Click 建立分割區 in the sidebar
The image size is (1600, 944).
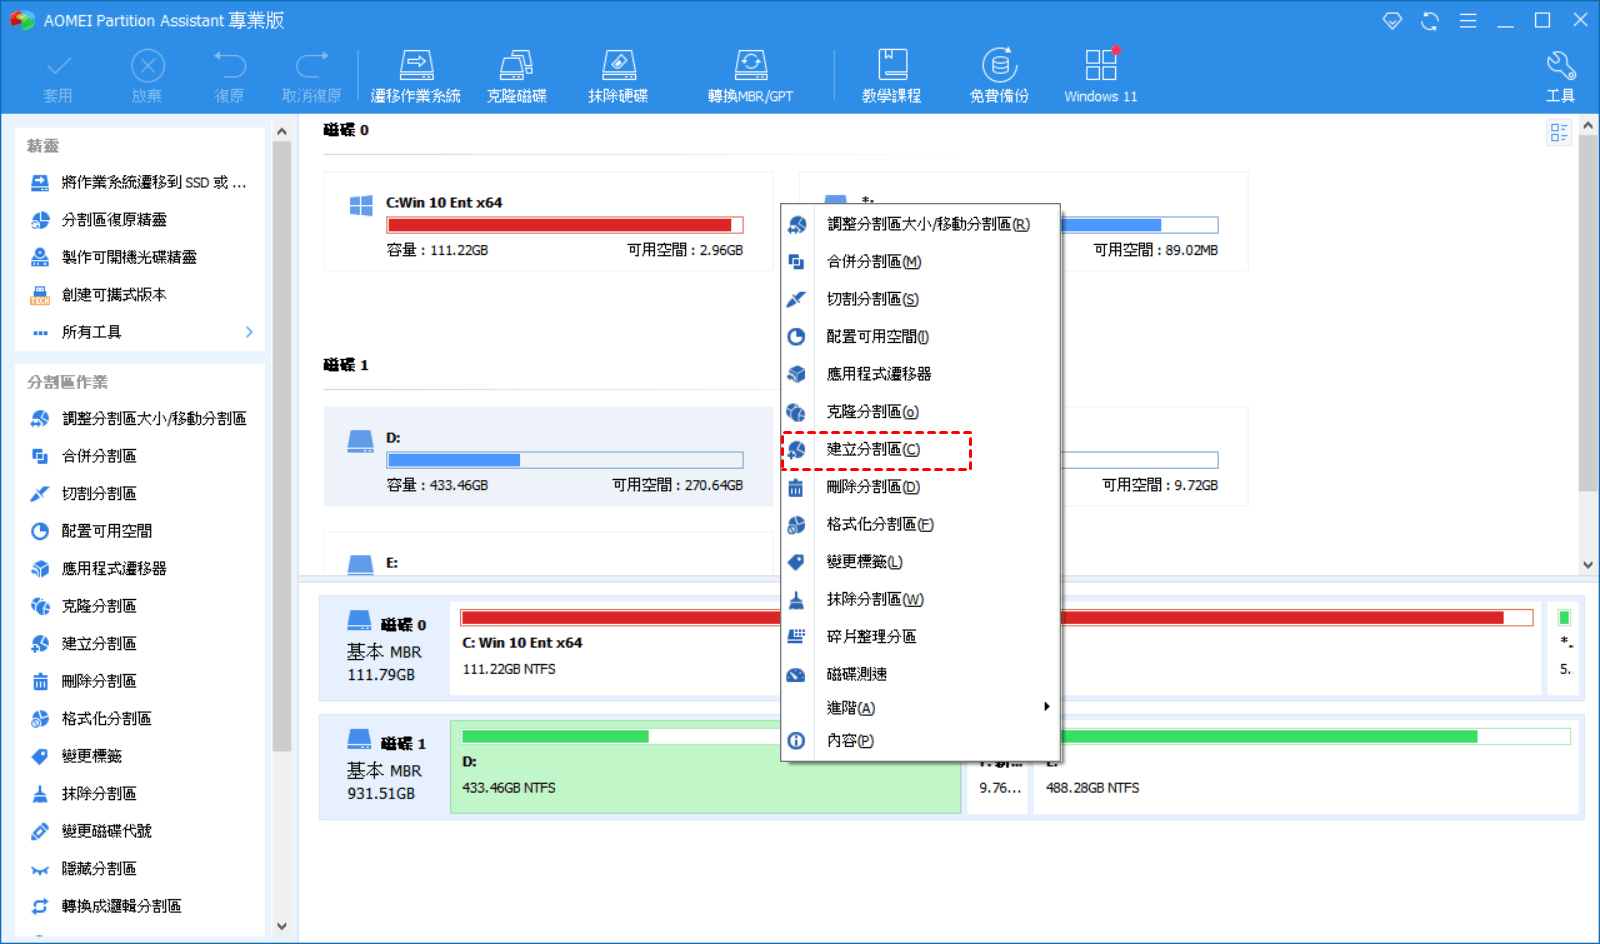tap(83, 644)
